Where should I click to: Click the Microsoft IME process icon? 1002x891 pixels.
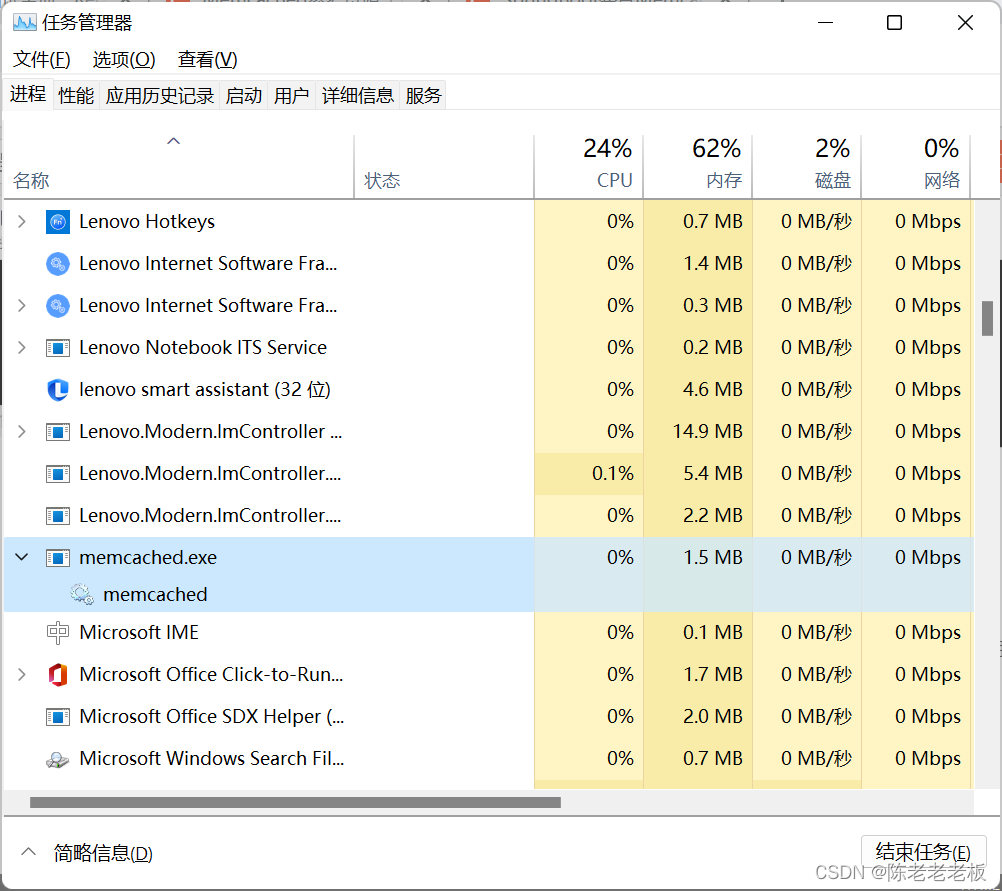(57, 632)
